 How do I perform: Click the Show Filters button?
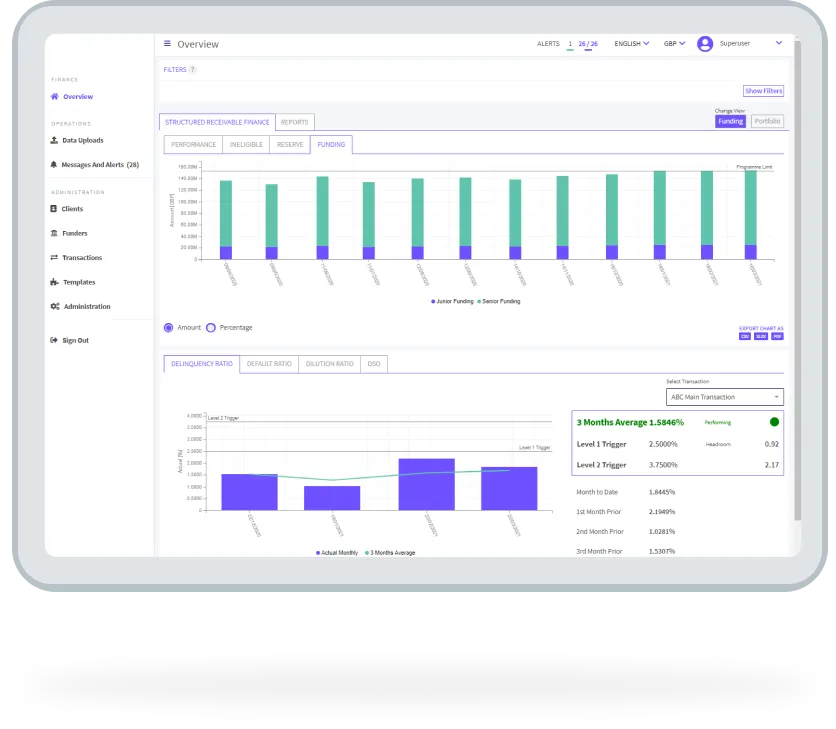pyautogui.click(x=763, y=91)
